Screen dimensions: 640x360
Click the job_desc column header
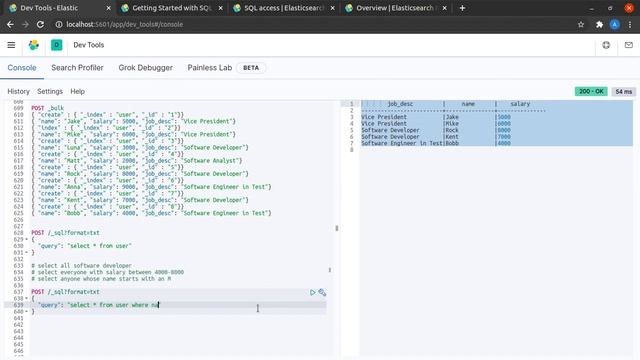pos(400,104)
